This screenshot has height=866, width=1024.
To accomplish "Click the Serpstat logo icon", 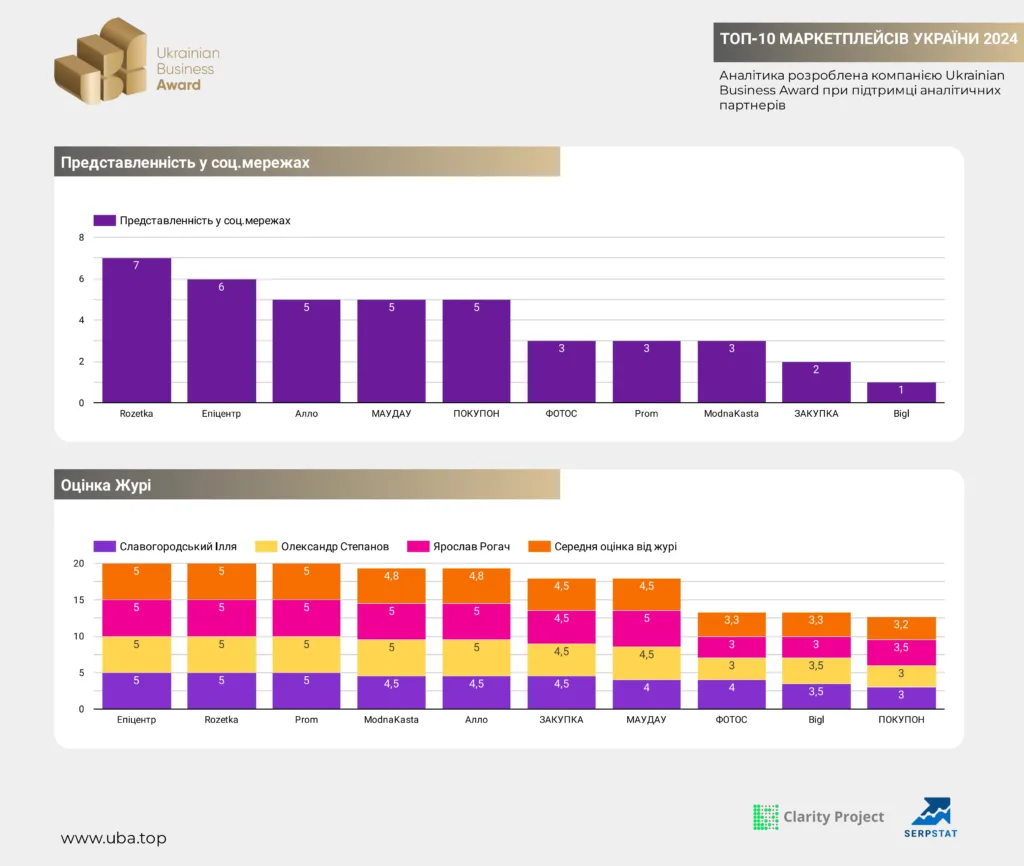I will [x=931, y=817].
